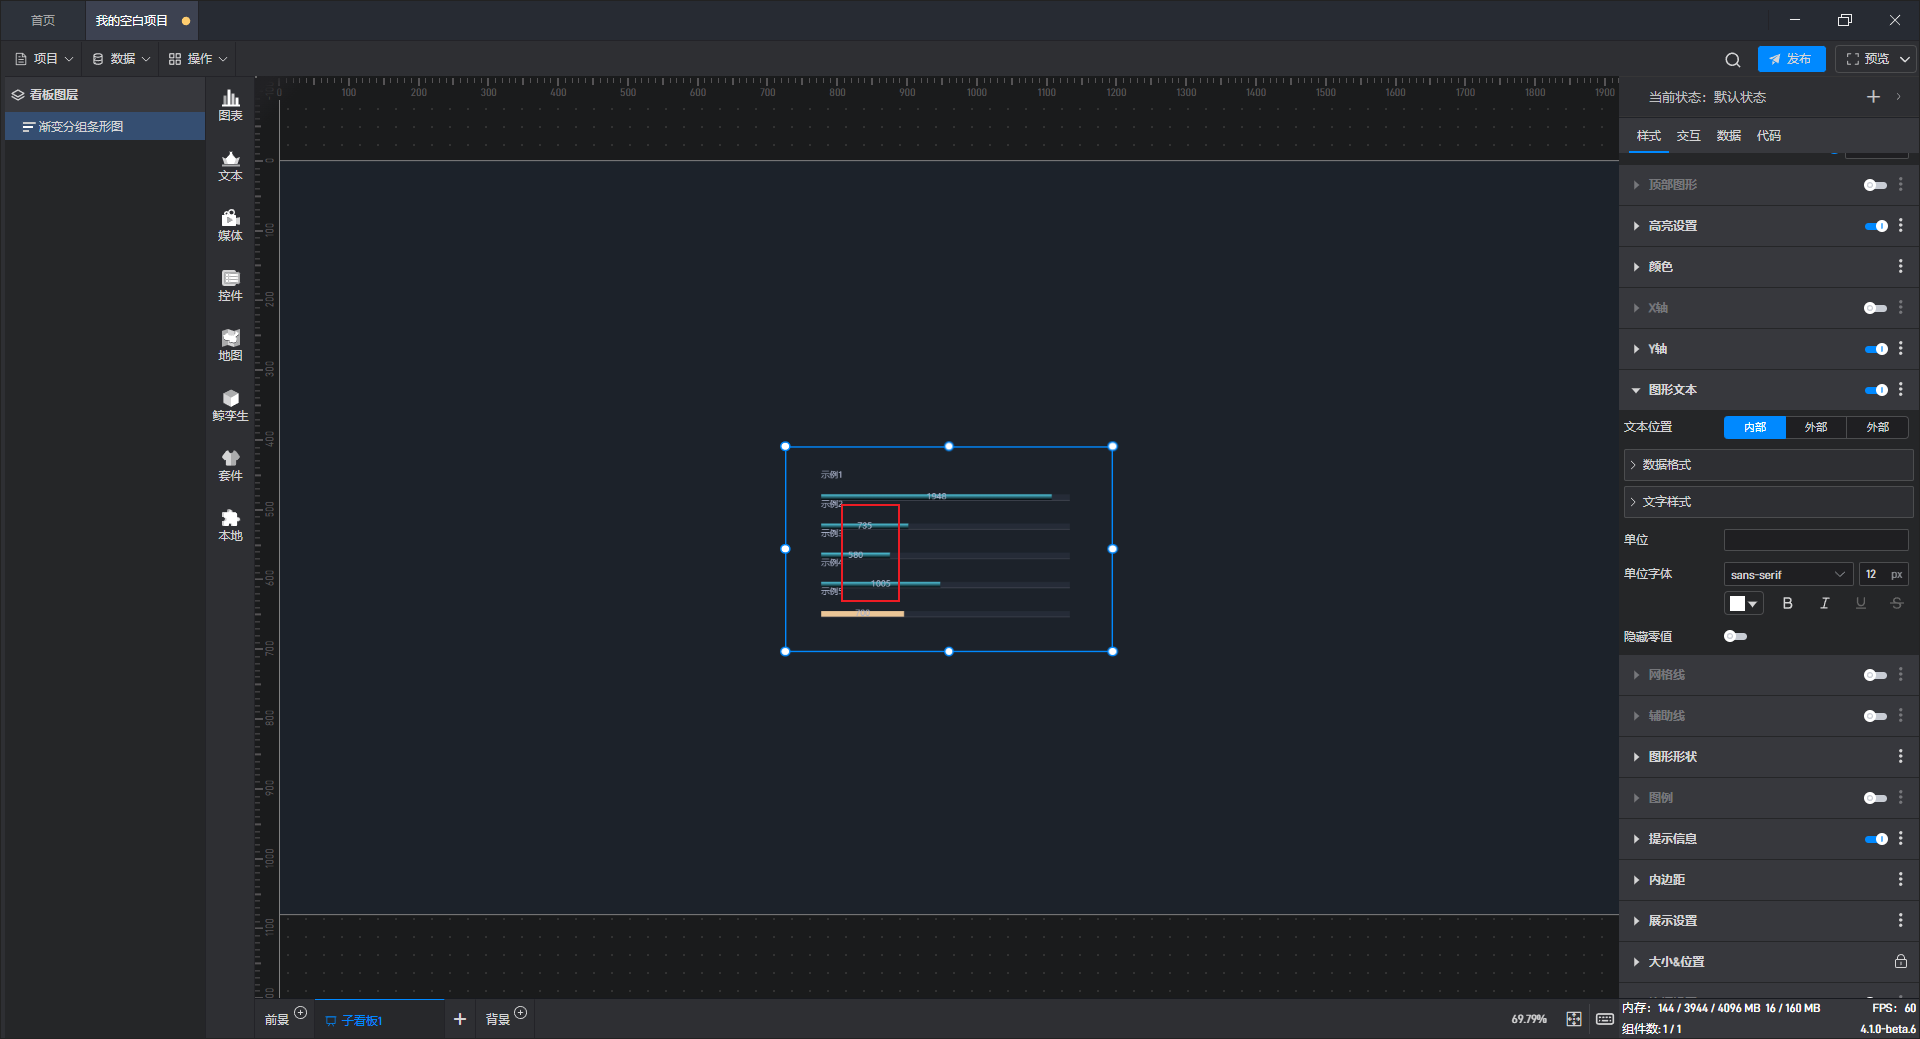Open the 鲸孪生 component panel

coord(230,405)
